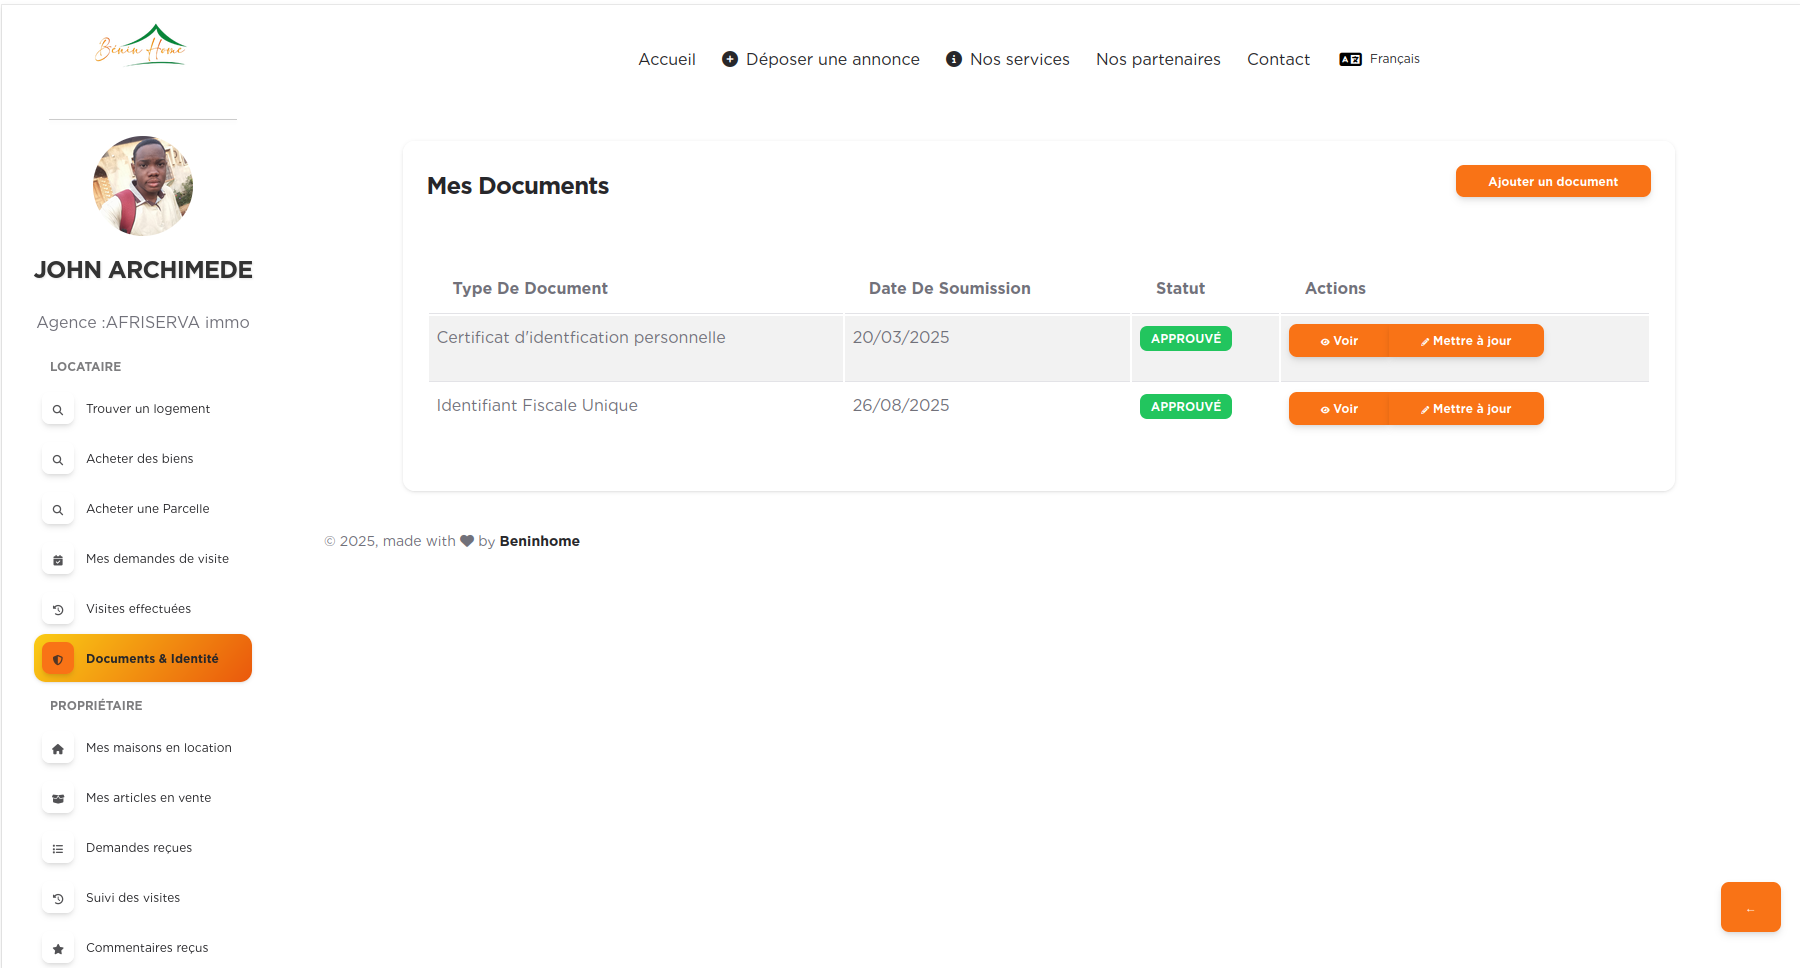1800x968 pixels.
Task: Click the star icon for Commentaires reçus
Action: [x=58, y=949]
